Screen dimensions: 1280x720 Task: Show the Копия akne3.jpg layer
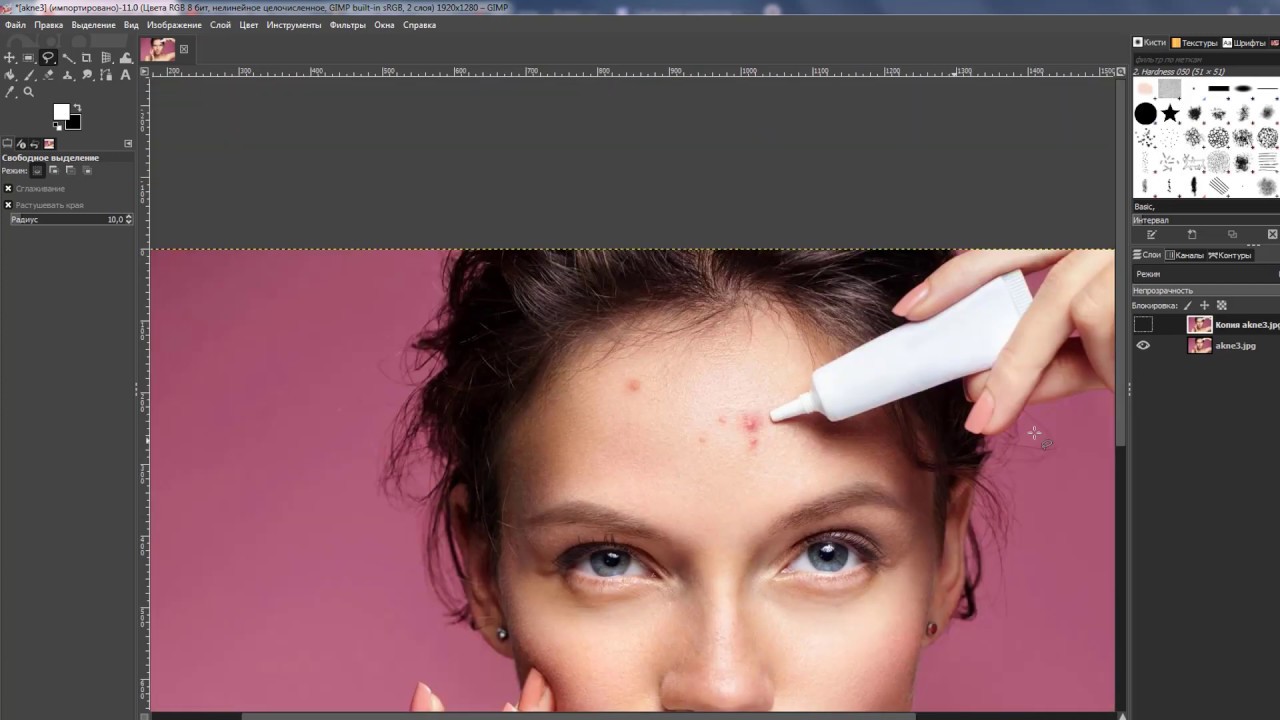(1143, 324)
